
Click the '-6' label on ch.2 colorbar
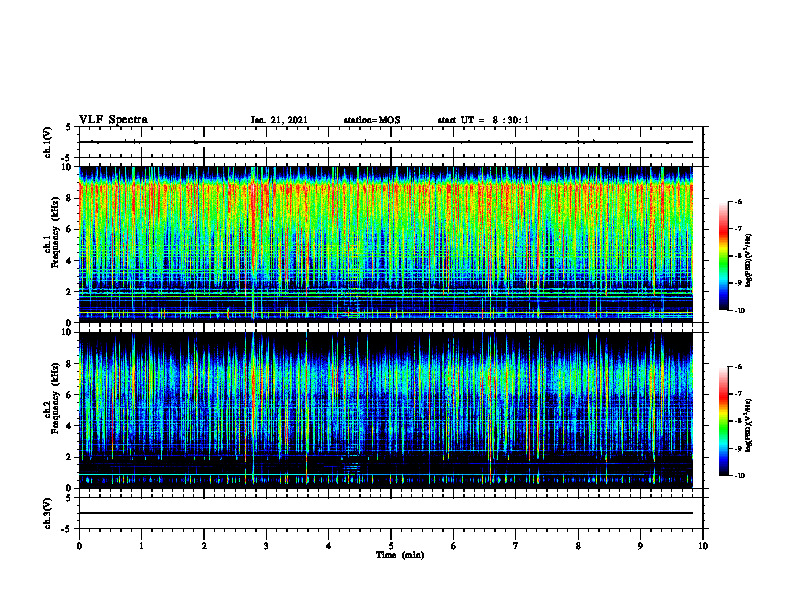pyautogui.click(x=738, y=367)
